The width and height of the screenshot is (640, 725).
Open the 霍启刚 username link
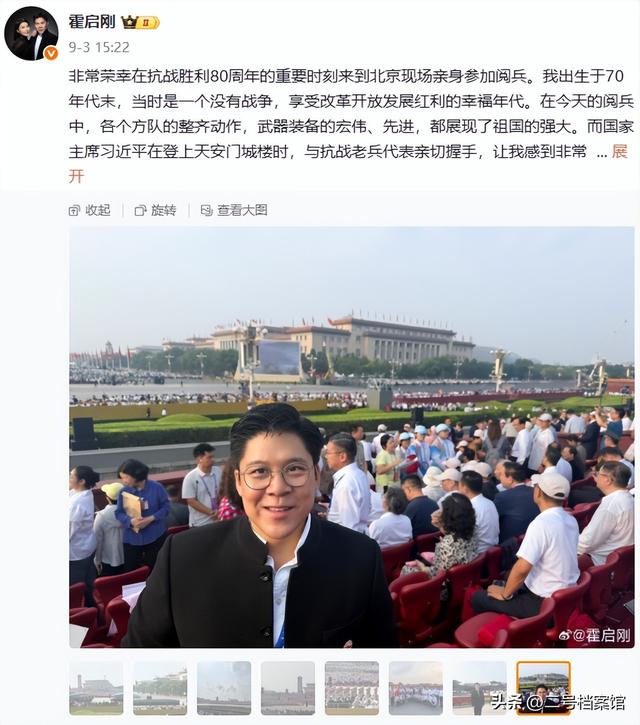click(x=92, y=22)
